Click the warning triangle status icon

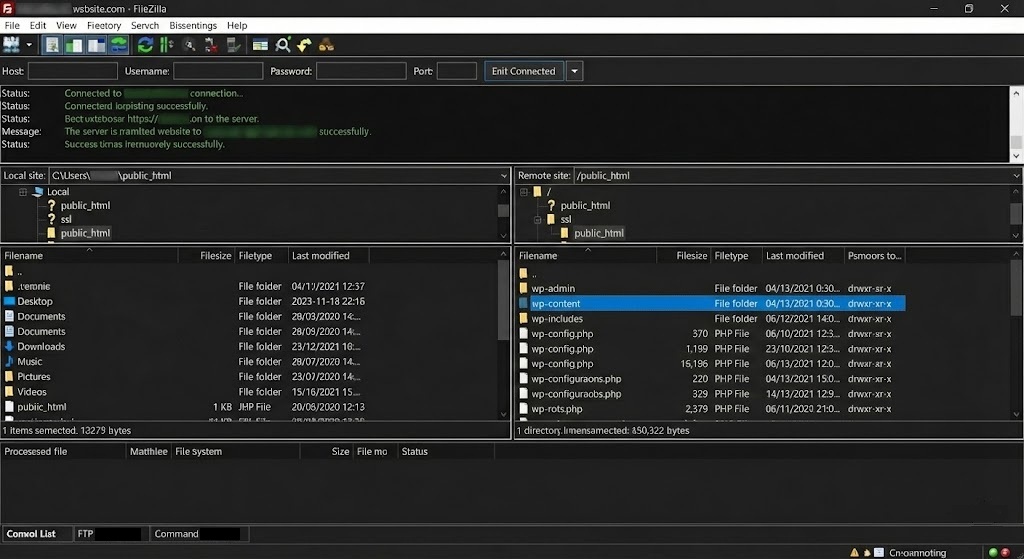tap(854, 552)
